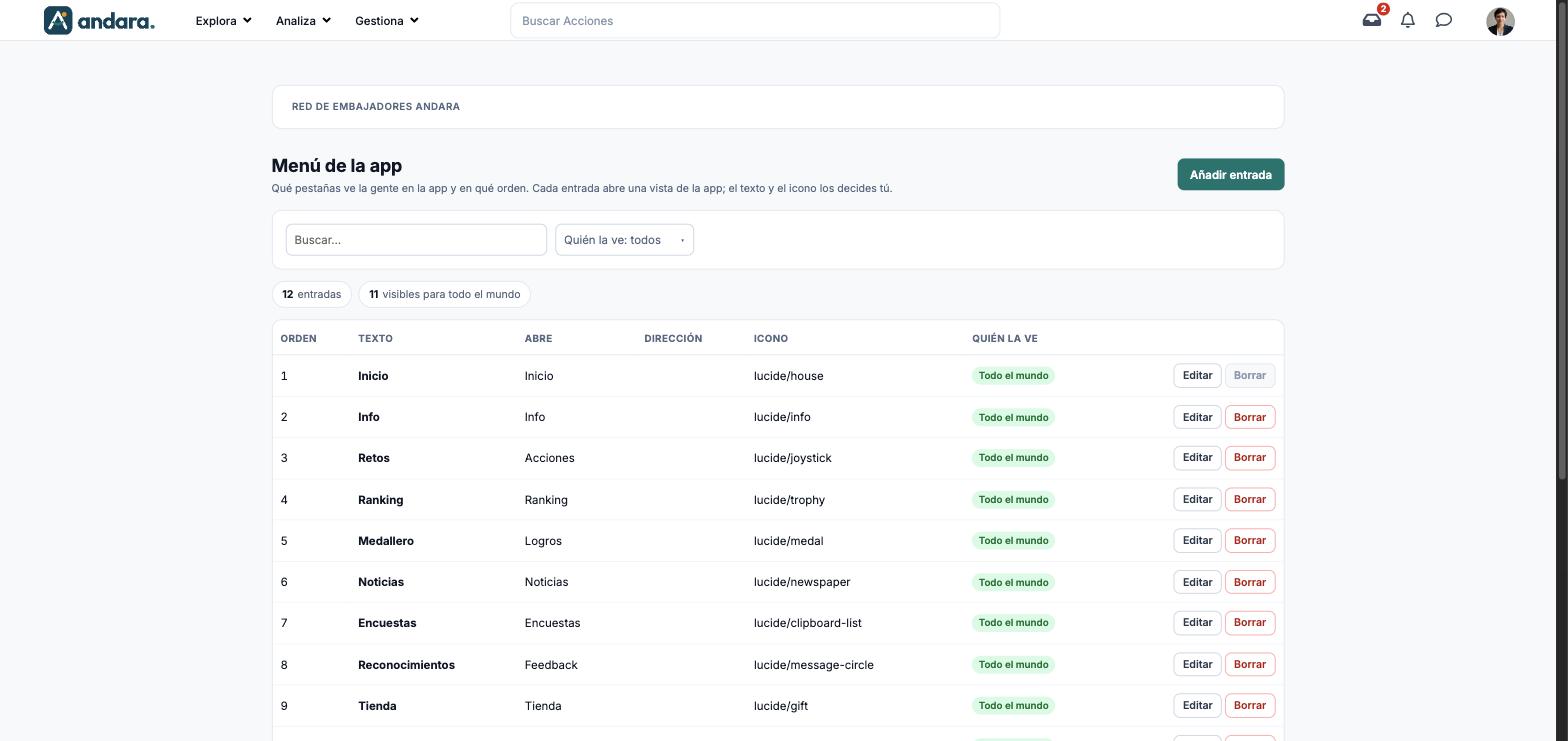
Task: Edit the Medallero entry
Action: pyautogui.click(x=1197, y=541)
